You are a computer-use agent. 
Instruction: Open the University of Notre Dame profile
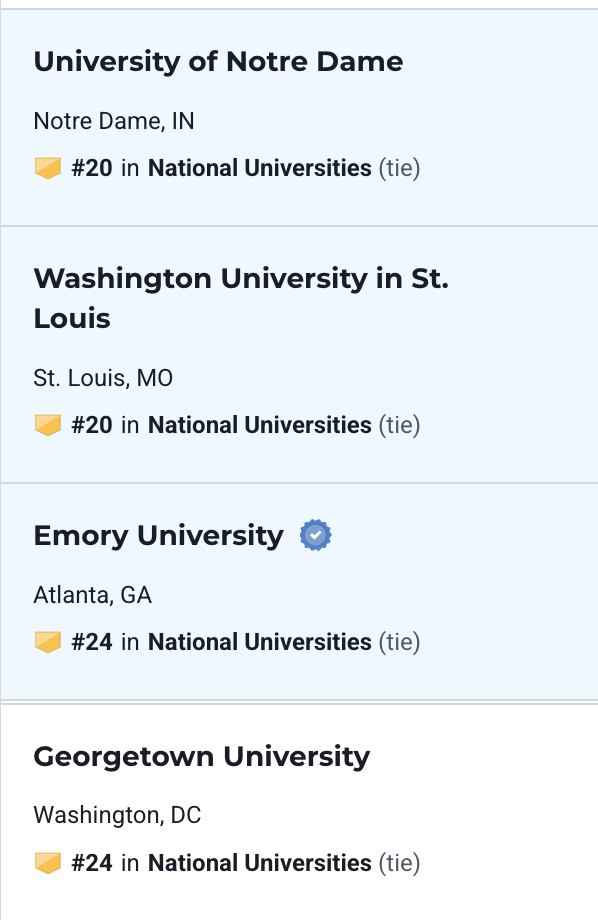click(x=218, y=62)
